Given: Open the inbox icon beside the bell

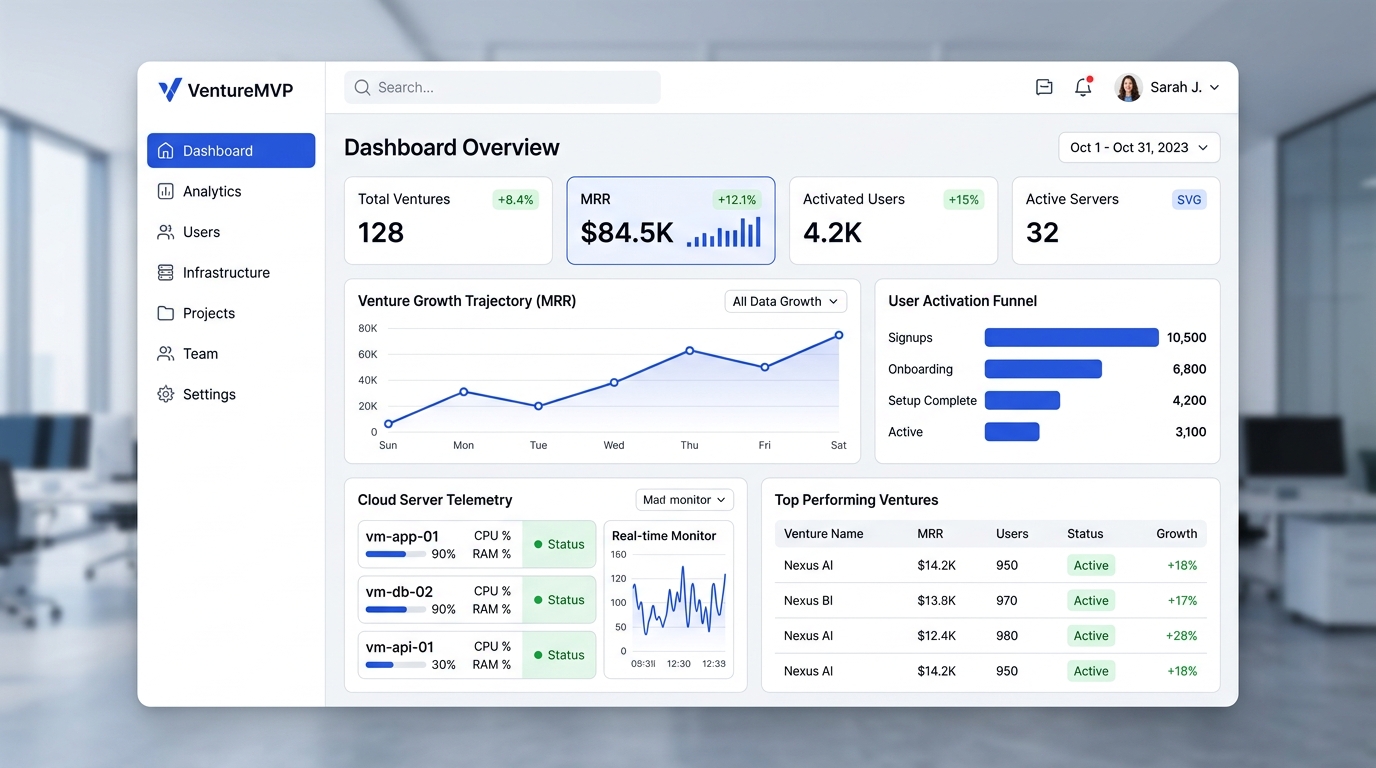Looking at the screenshot, I should pos(1044,87).
